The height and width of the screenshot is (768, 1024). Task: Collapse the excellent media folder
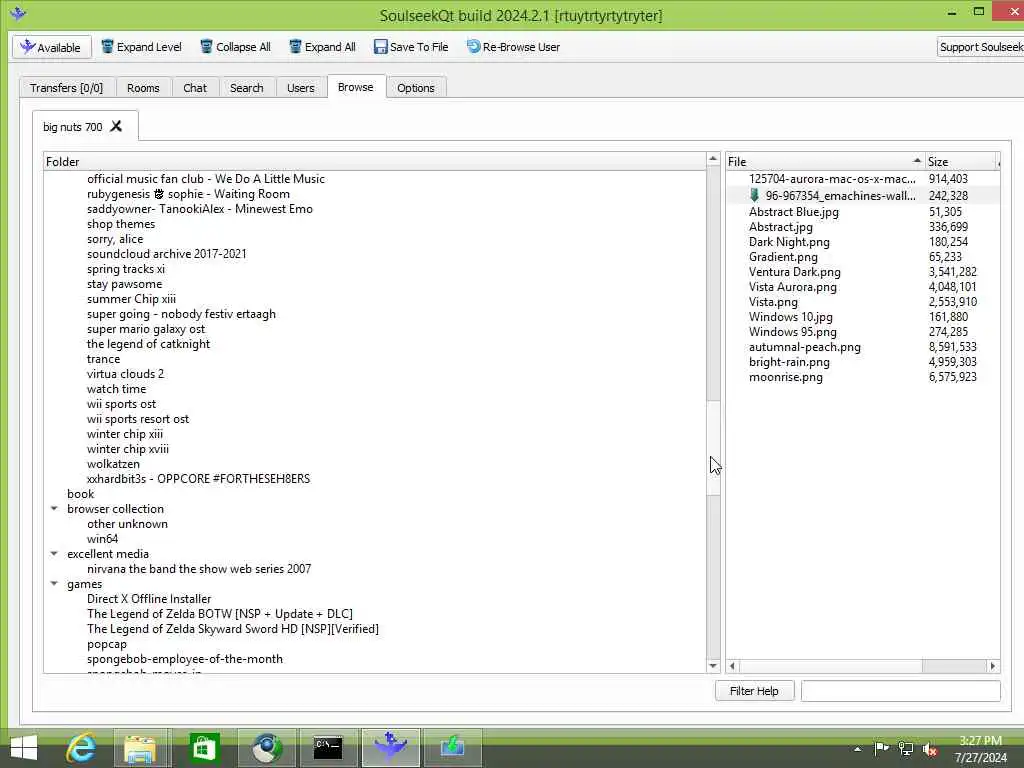[54, 554]
